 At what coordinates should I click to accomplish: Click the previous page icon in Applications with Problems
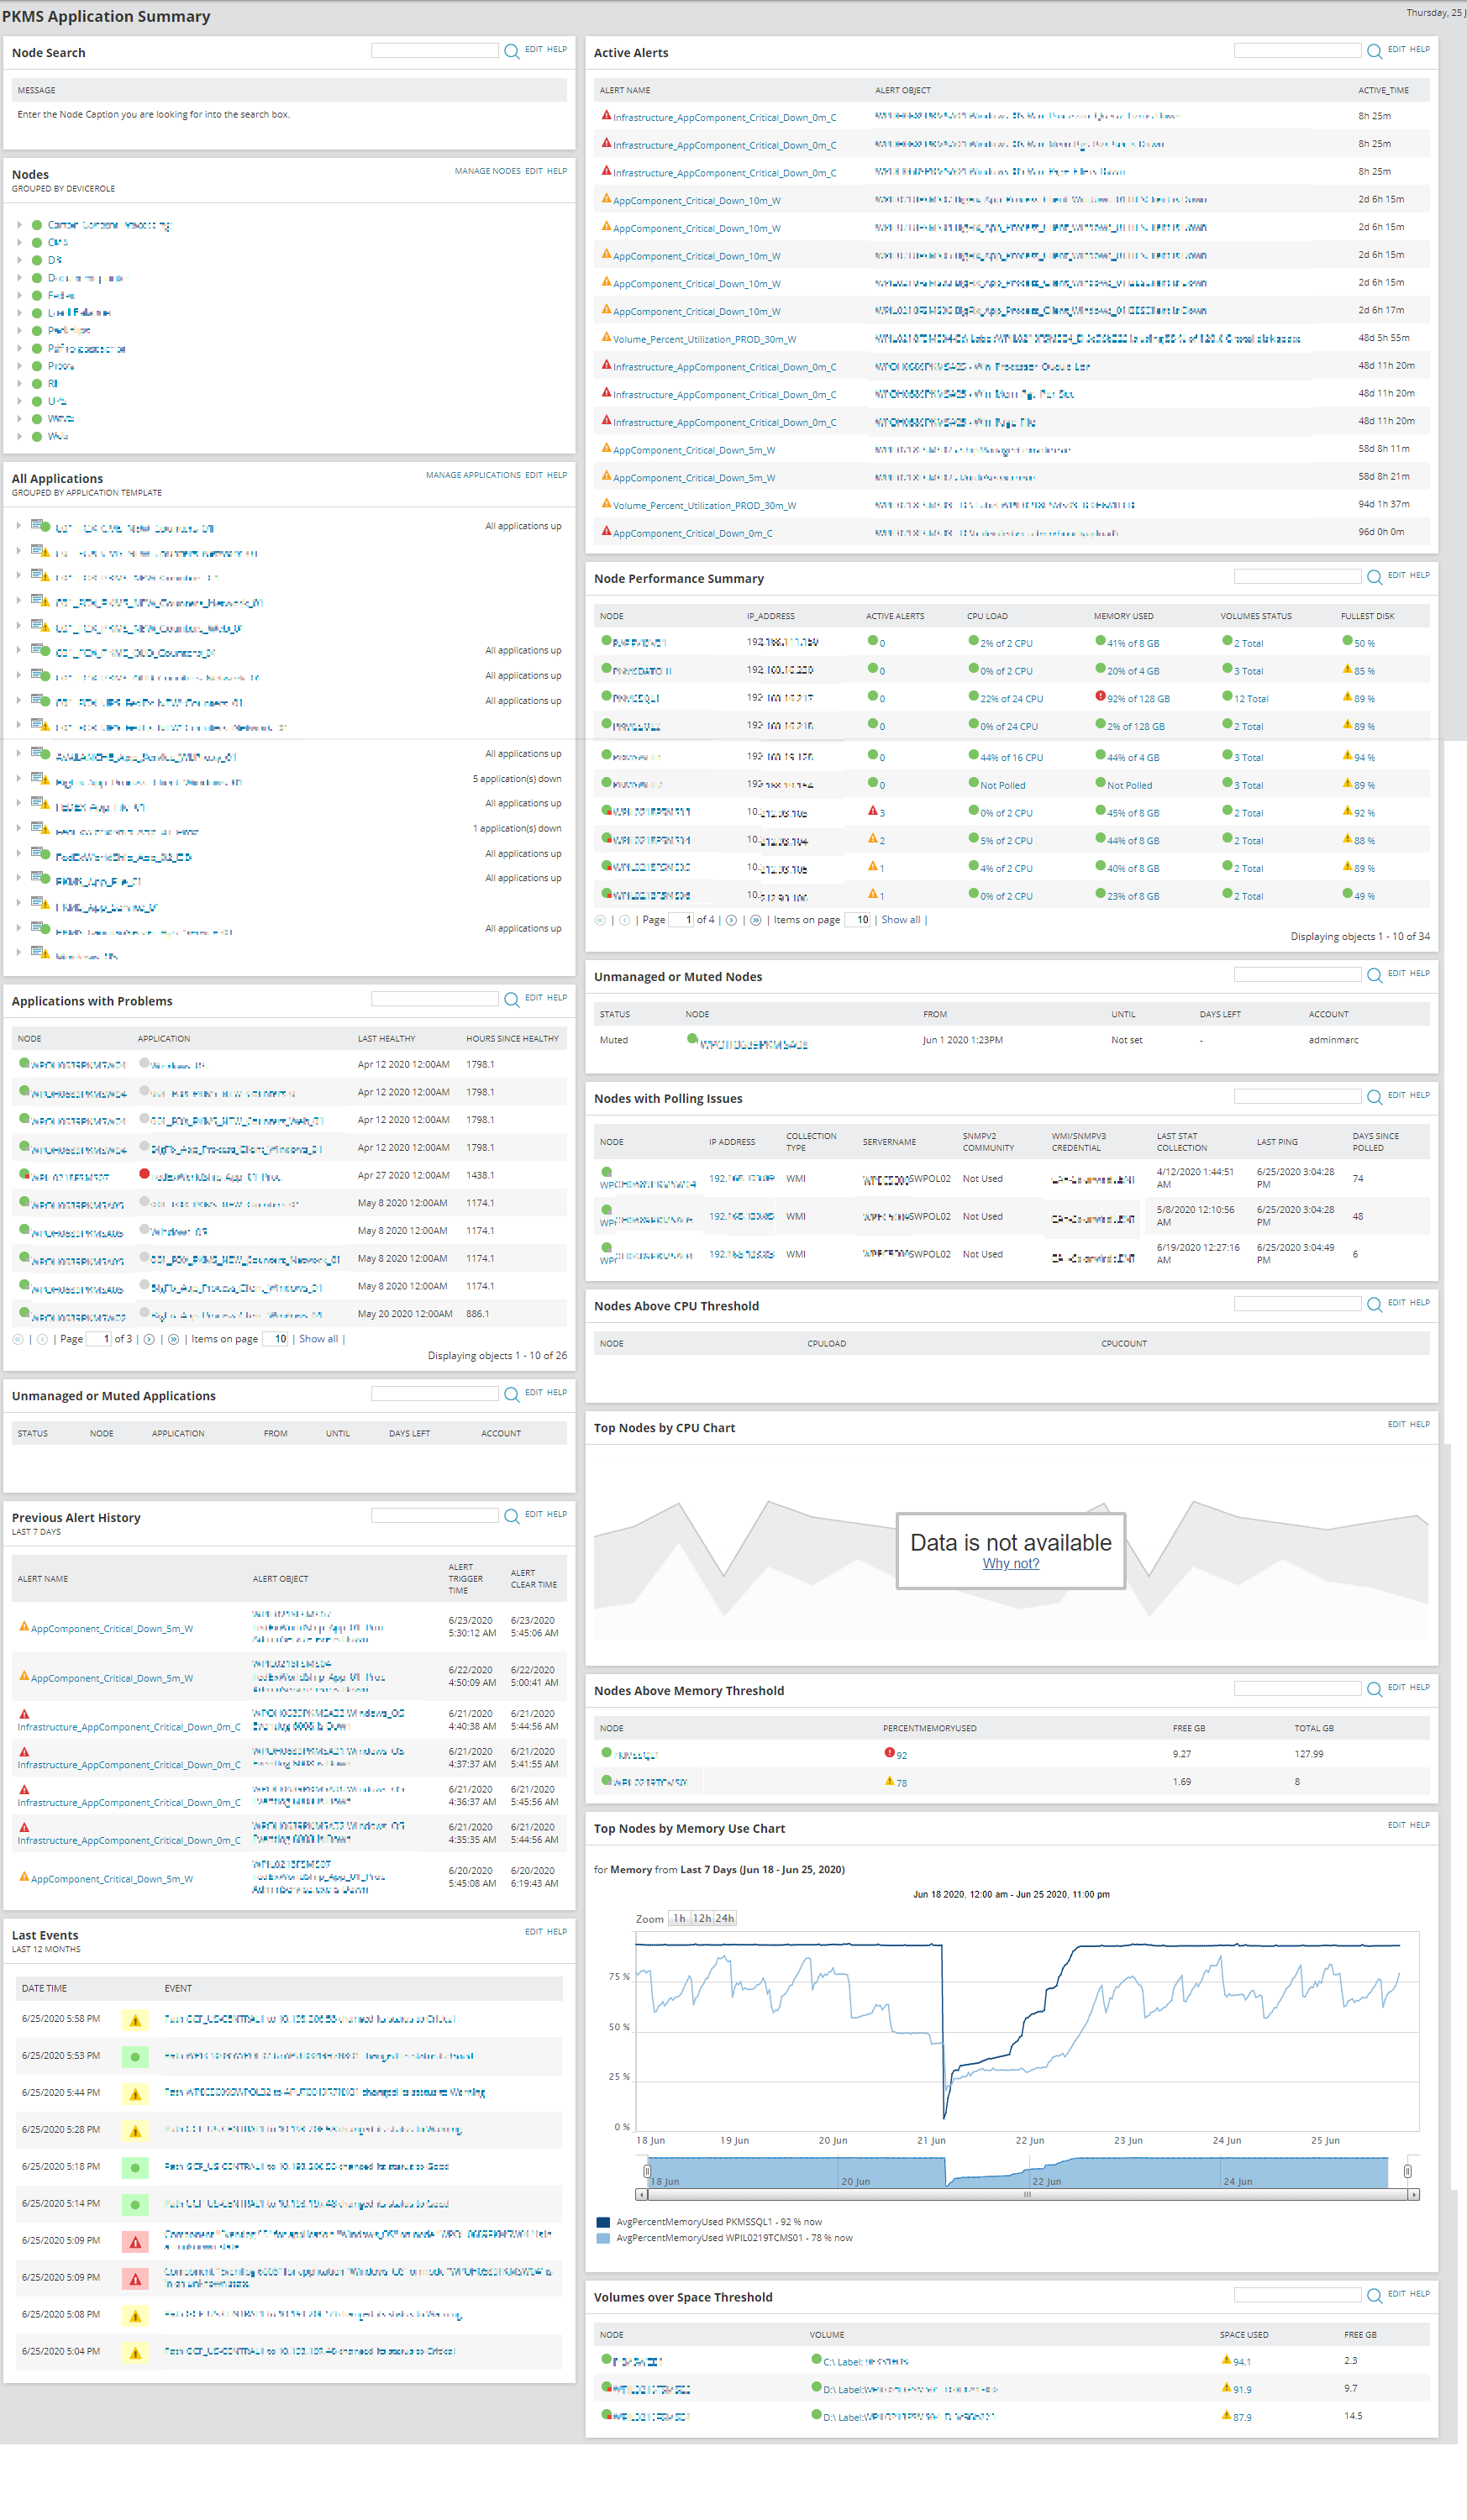pos(42,1339)
